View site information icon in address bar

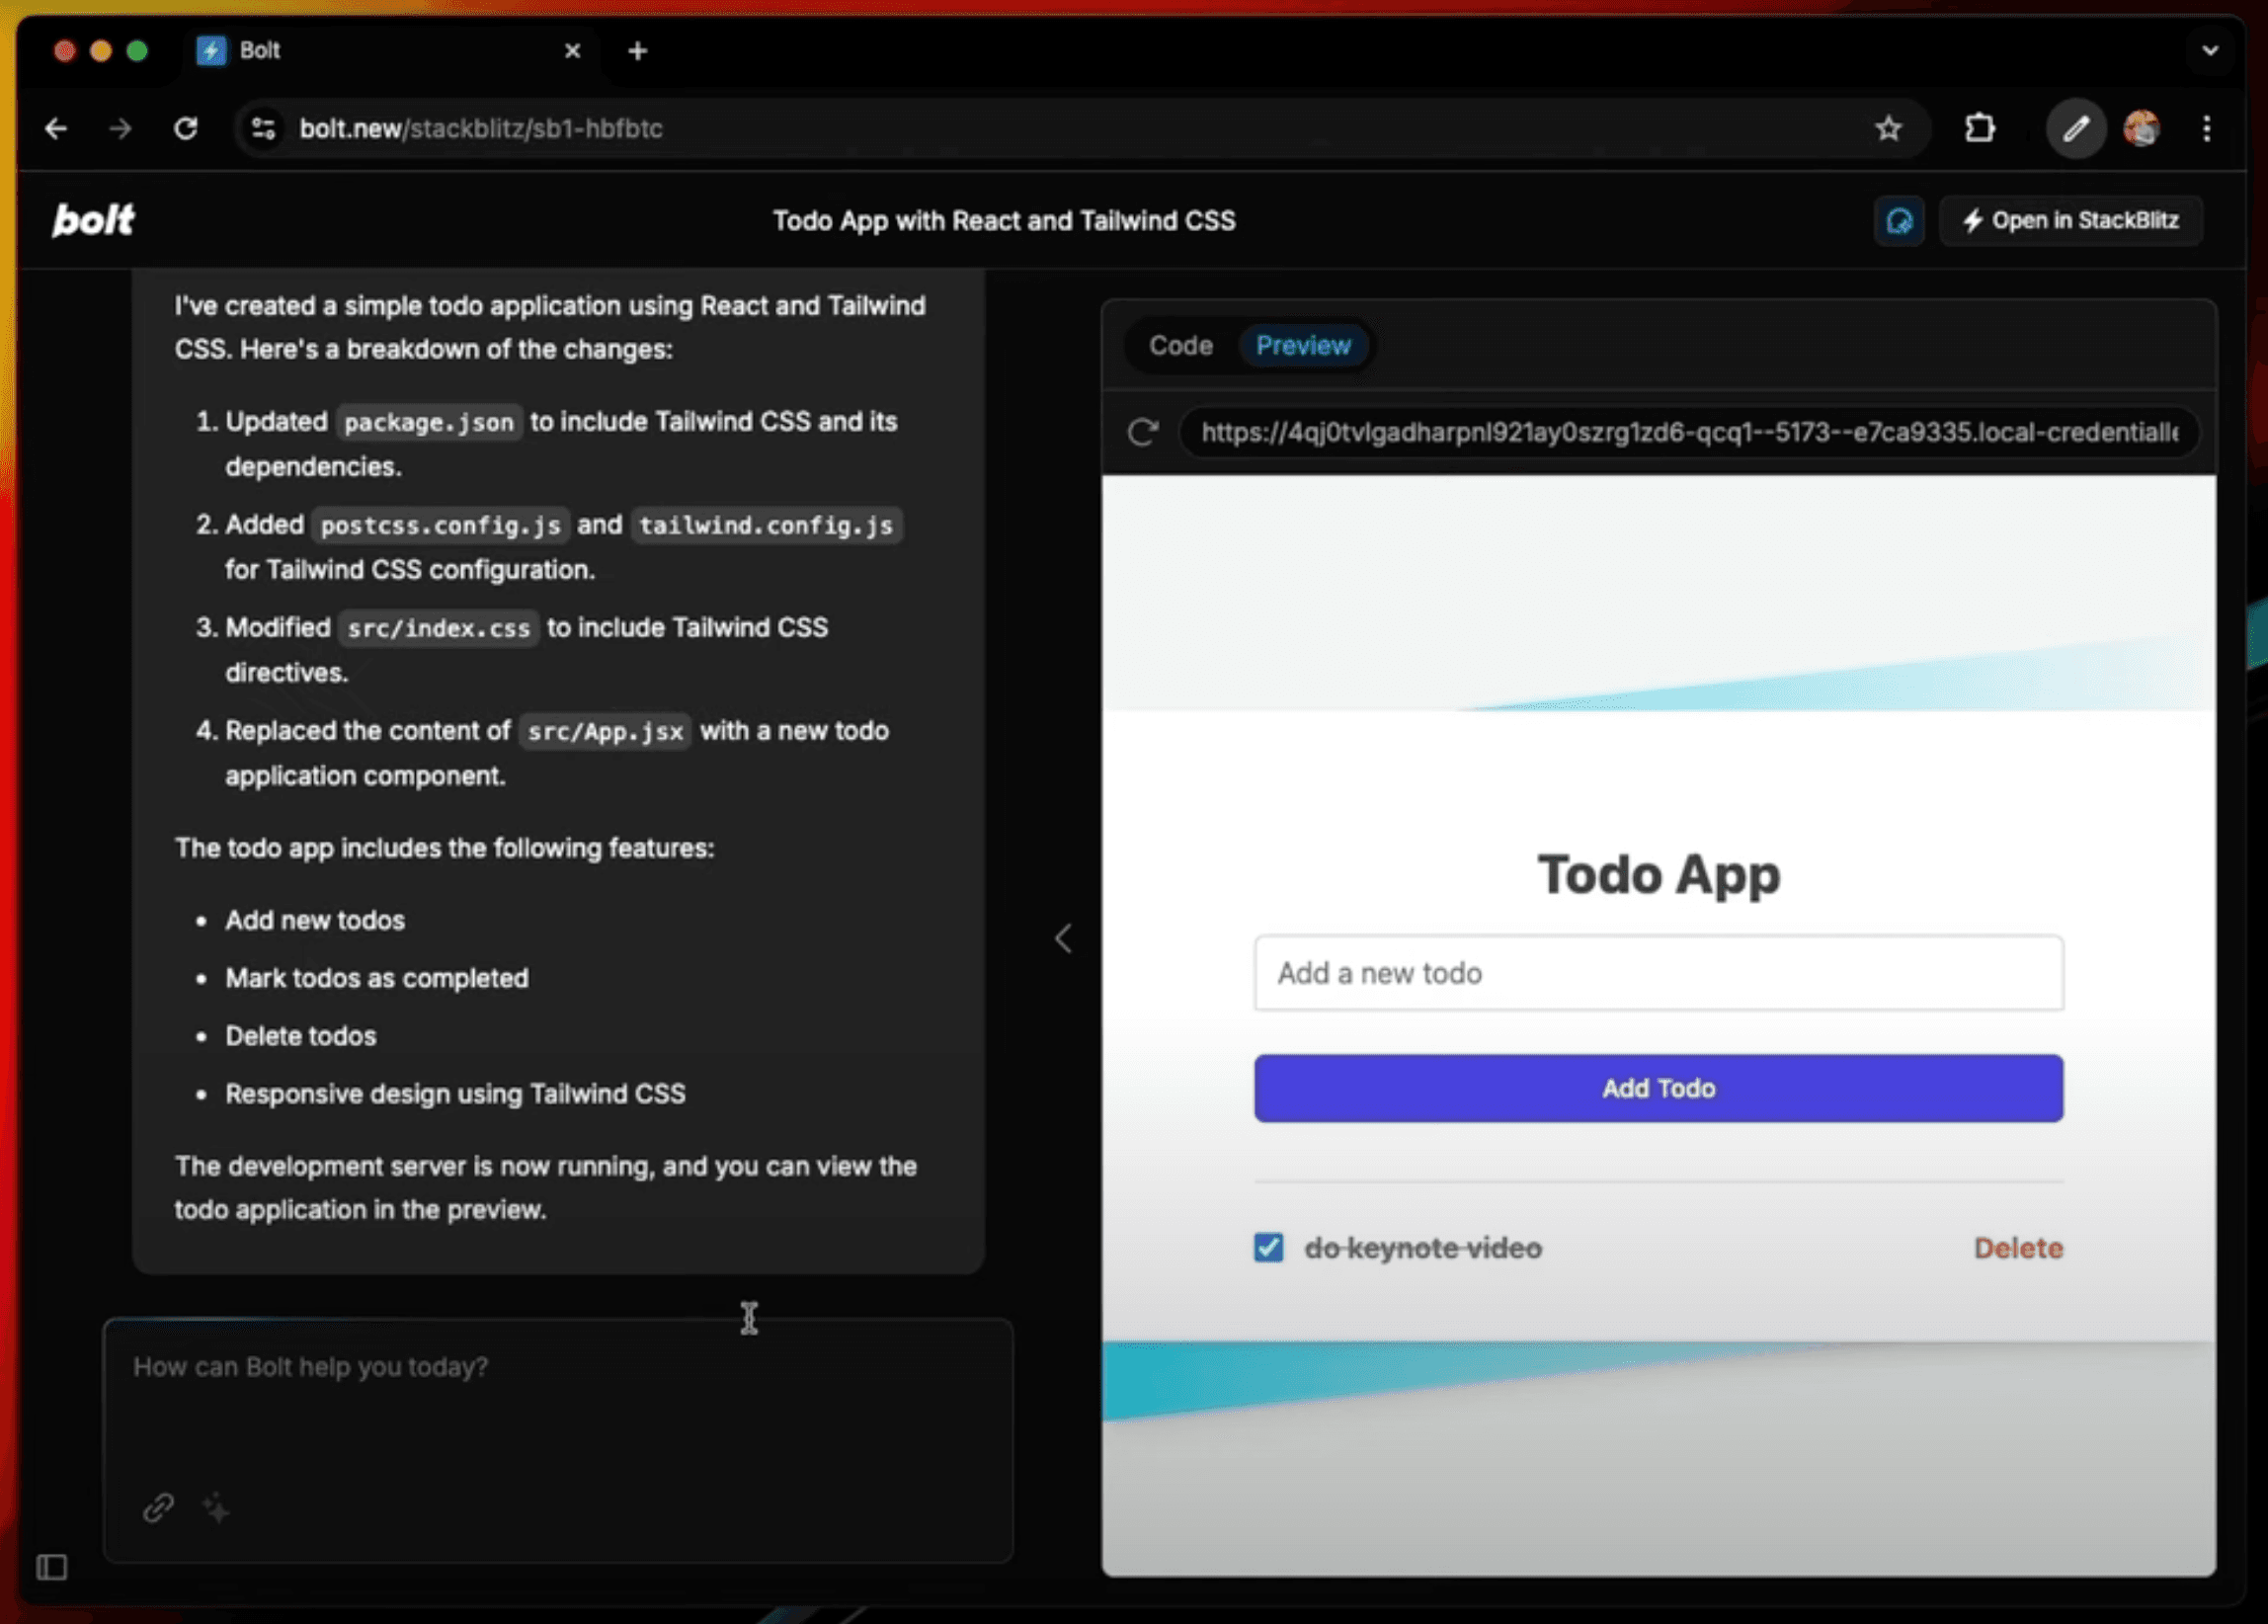point(264,128)
